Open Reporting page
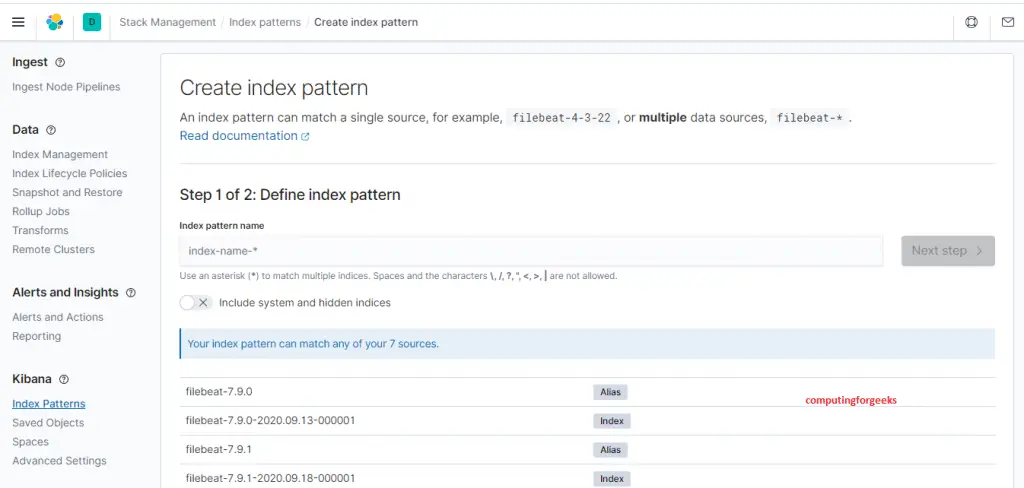 click(37, 336)
